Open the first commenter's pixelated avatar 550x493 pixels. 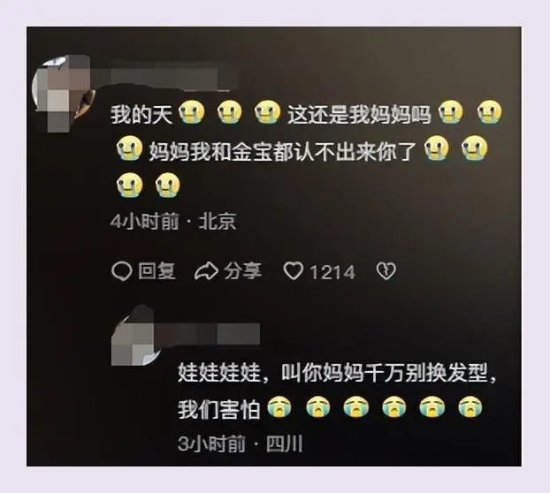click(62, 92)
